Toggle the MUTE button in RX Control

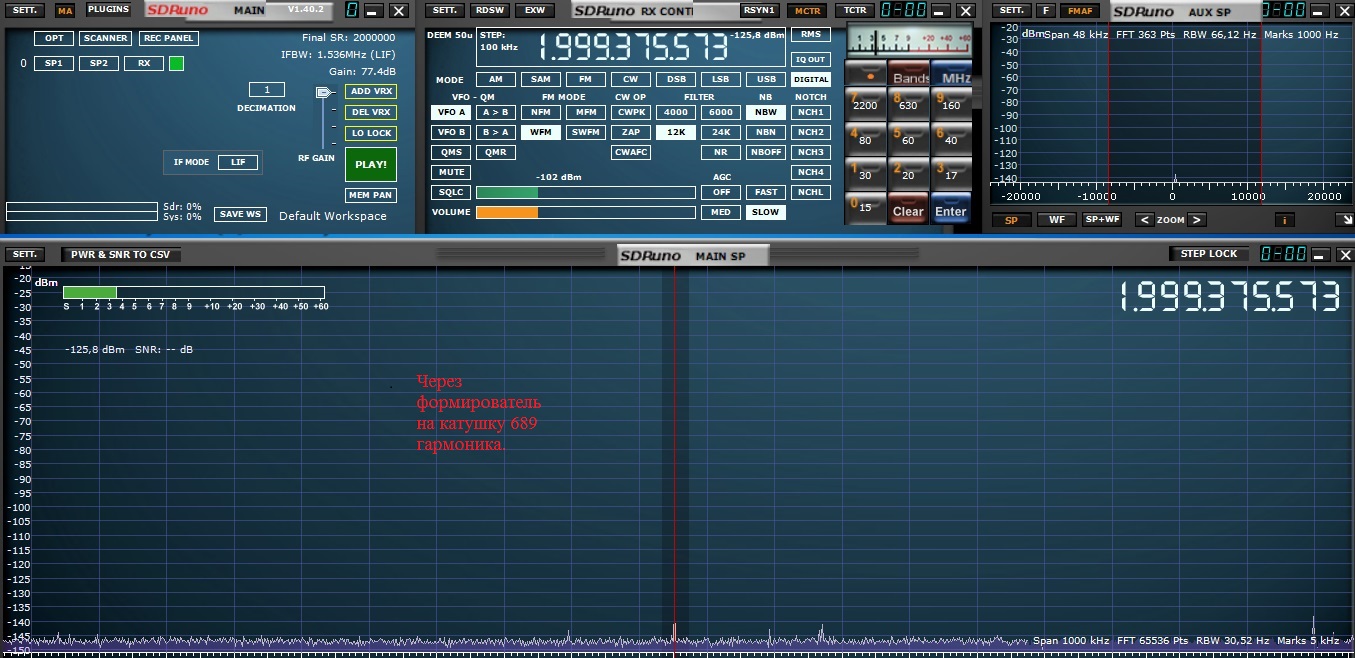coord(451,172)
